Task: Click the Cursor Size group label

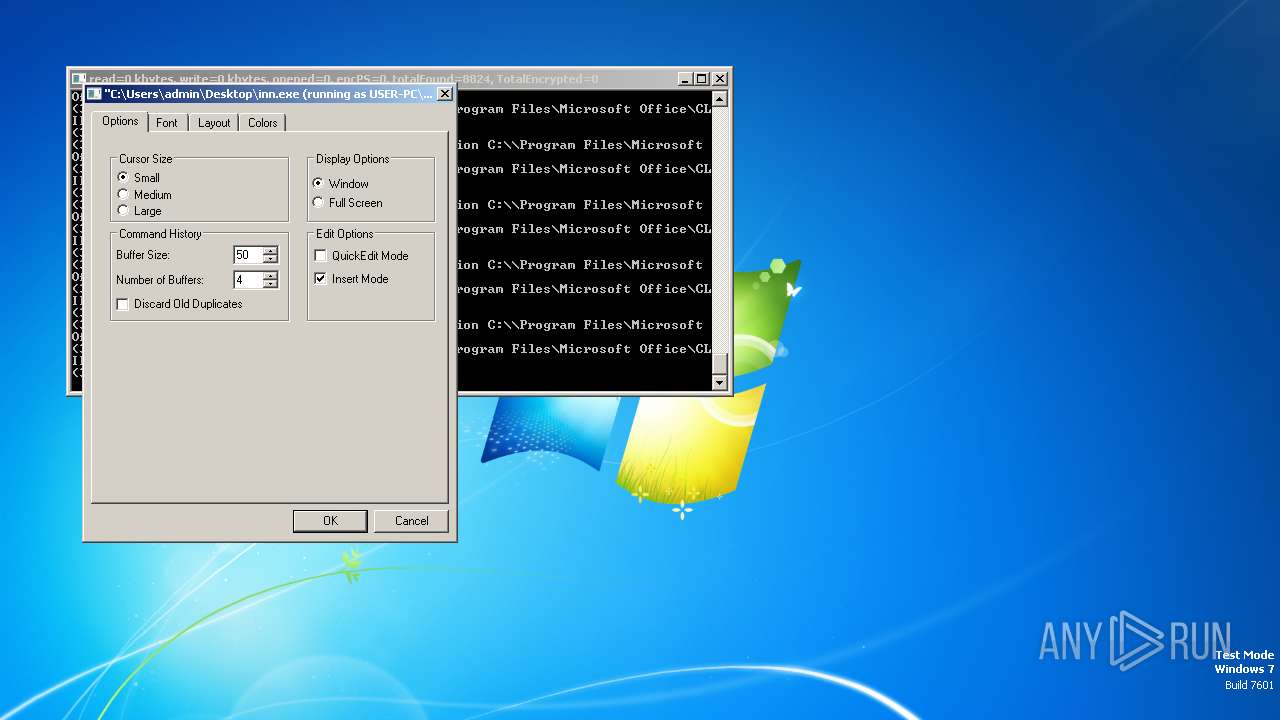Action: [146, 159]
